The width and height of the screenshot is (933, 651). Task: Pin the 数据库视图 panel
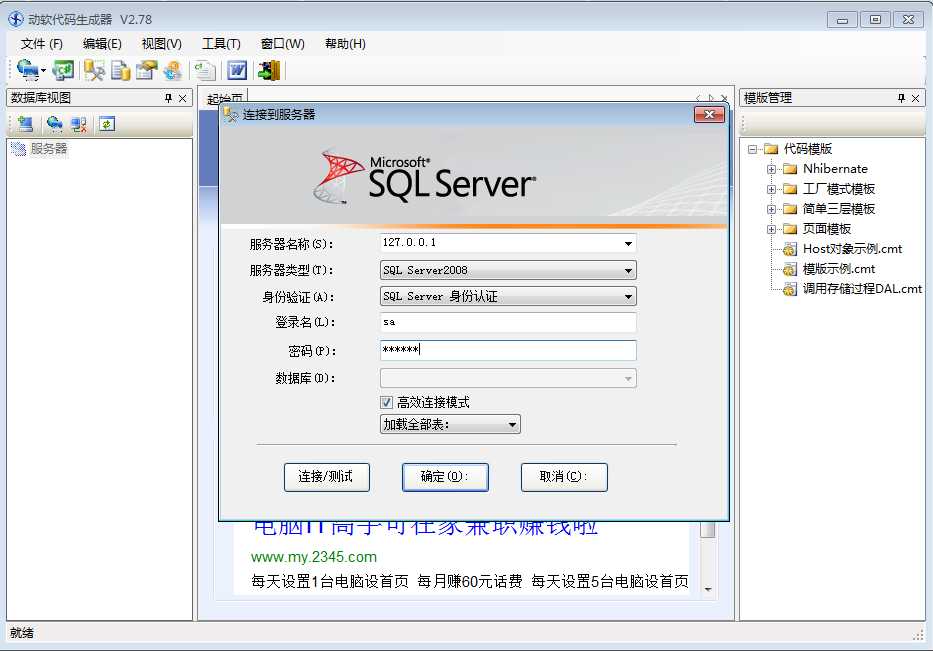point(168,98)
